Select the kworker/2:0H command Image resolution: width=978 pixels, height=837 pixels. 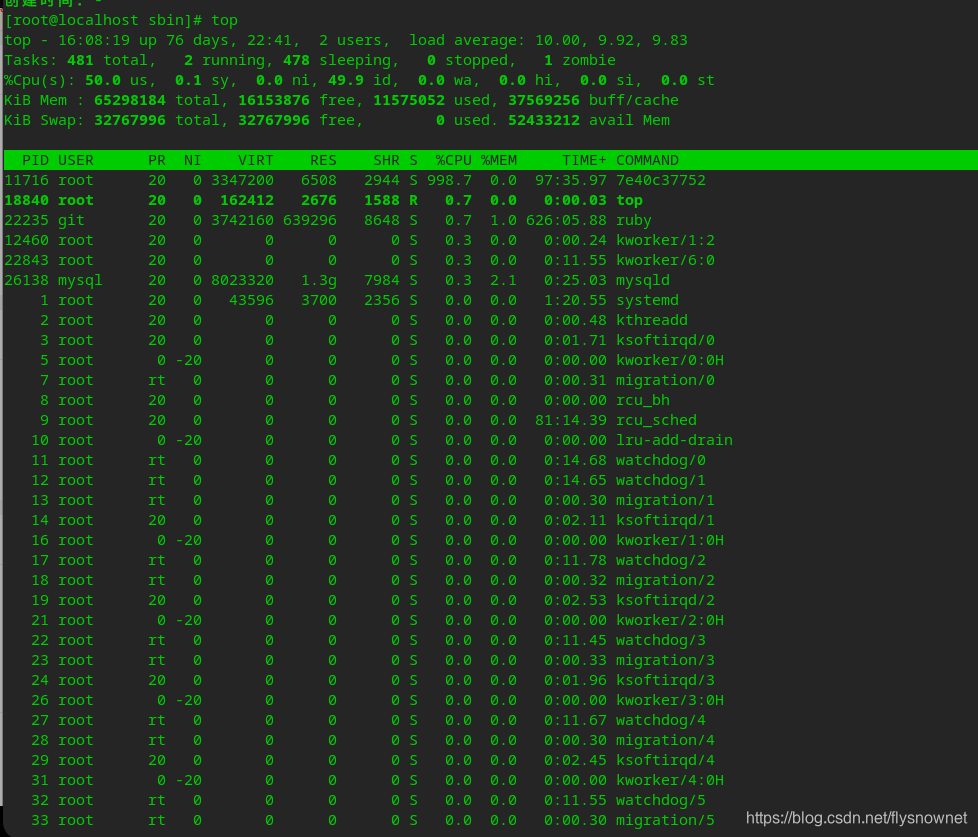click(670, 620)
